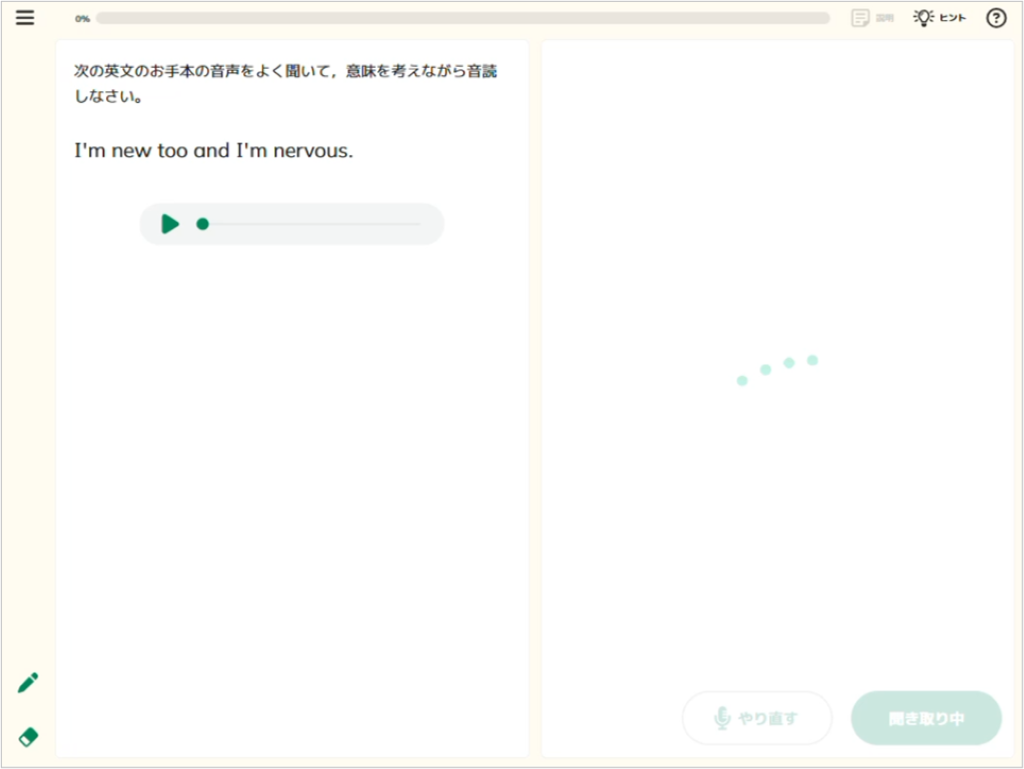
Task: Click the sentence "I'm new too and I'm nervous."
Action: pos(214,151)
